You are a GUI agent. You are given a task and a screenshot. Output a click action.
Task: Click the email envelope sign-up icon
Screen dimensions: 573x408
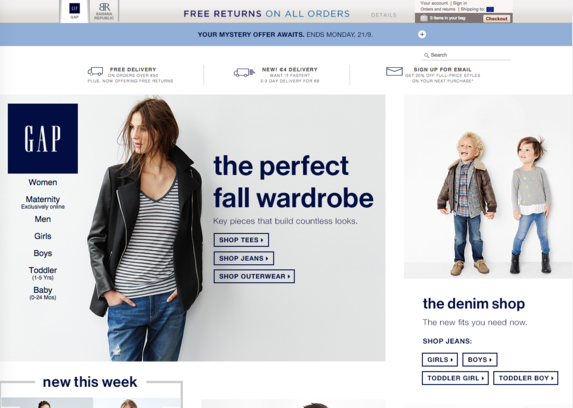click(x=394, y=71)
